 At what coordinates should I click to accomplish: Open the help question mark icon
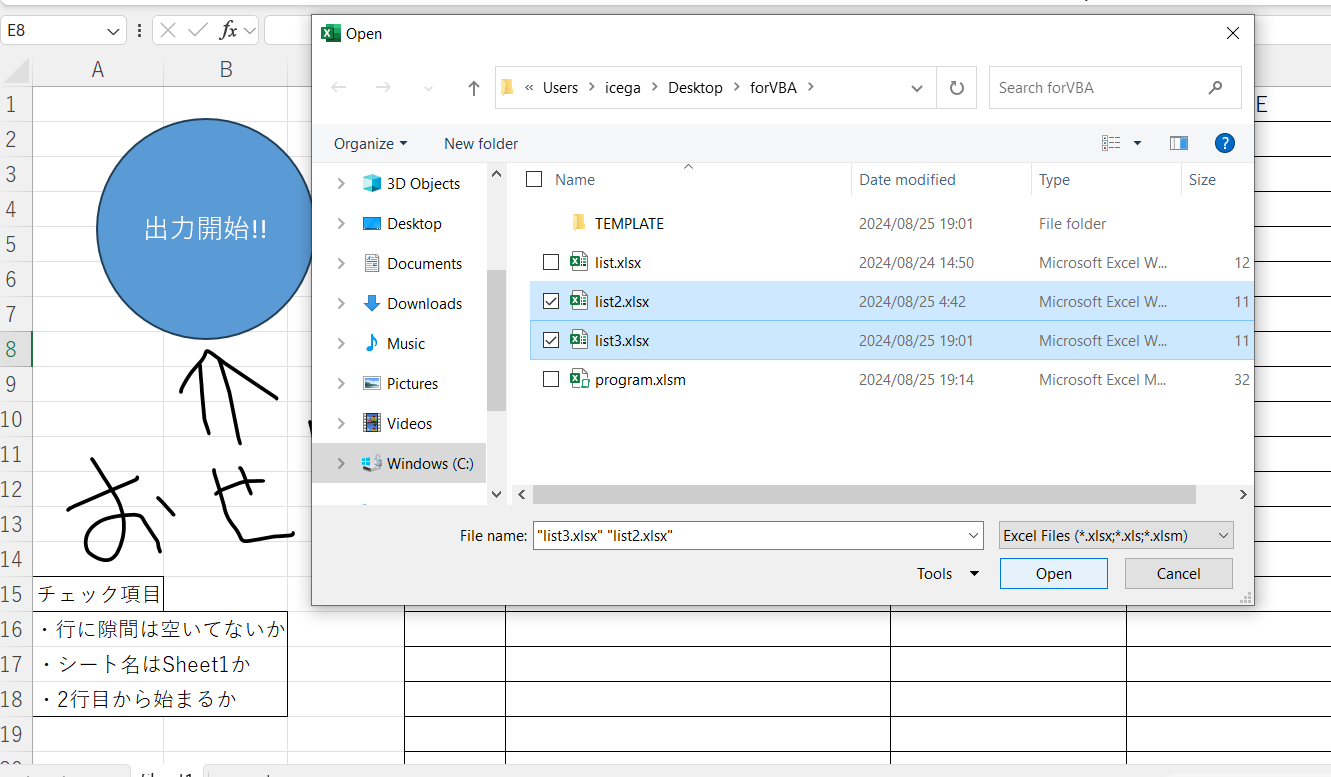1224,143
